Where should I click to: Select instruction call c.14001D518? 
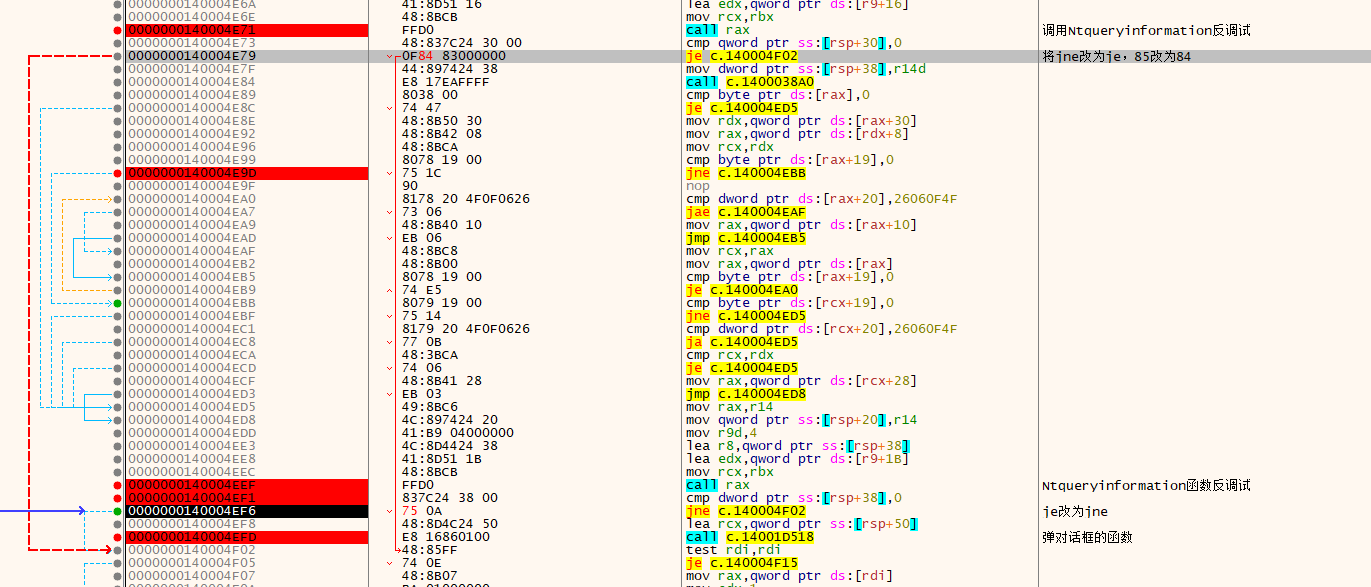point(750,537)
